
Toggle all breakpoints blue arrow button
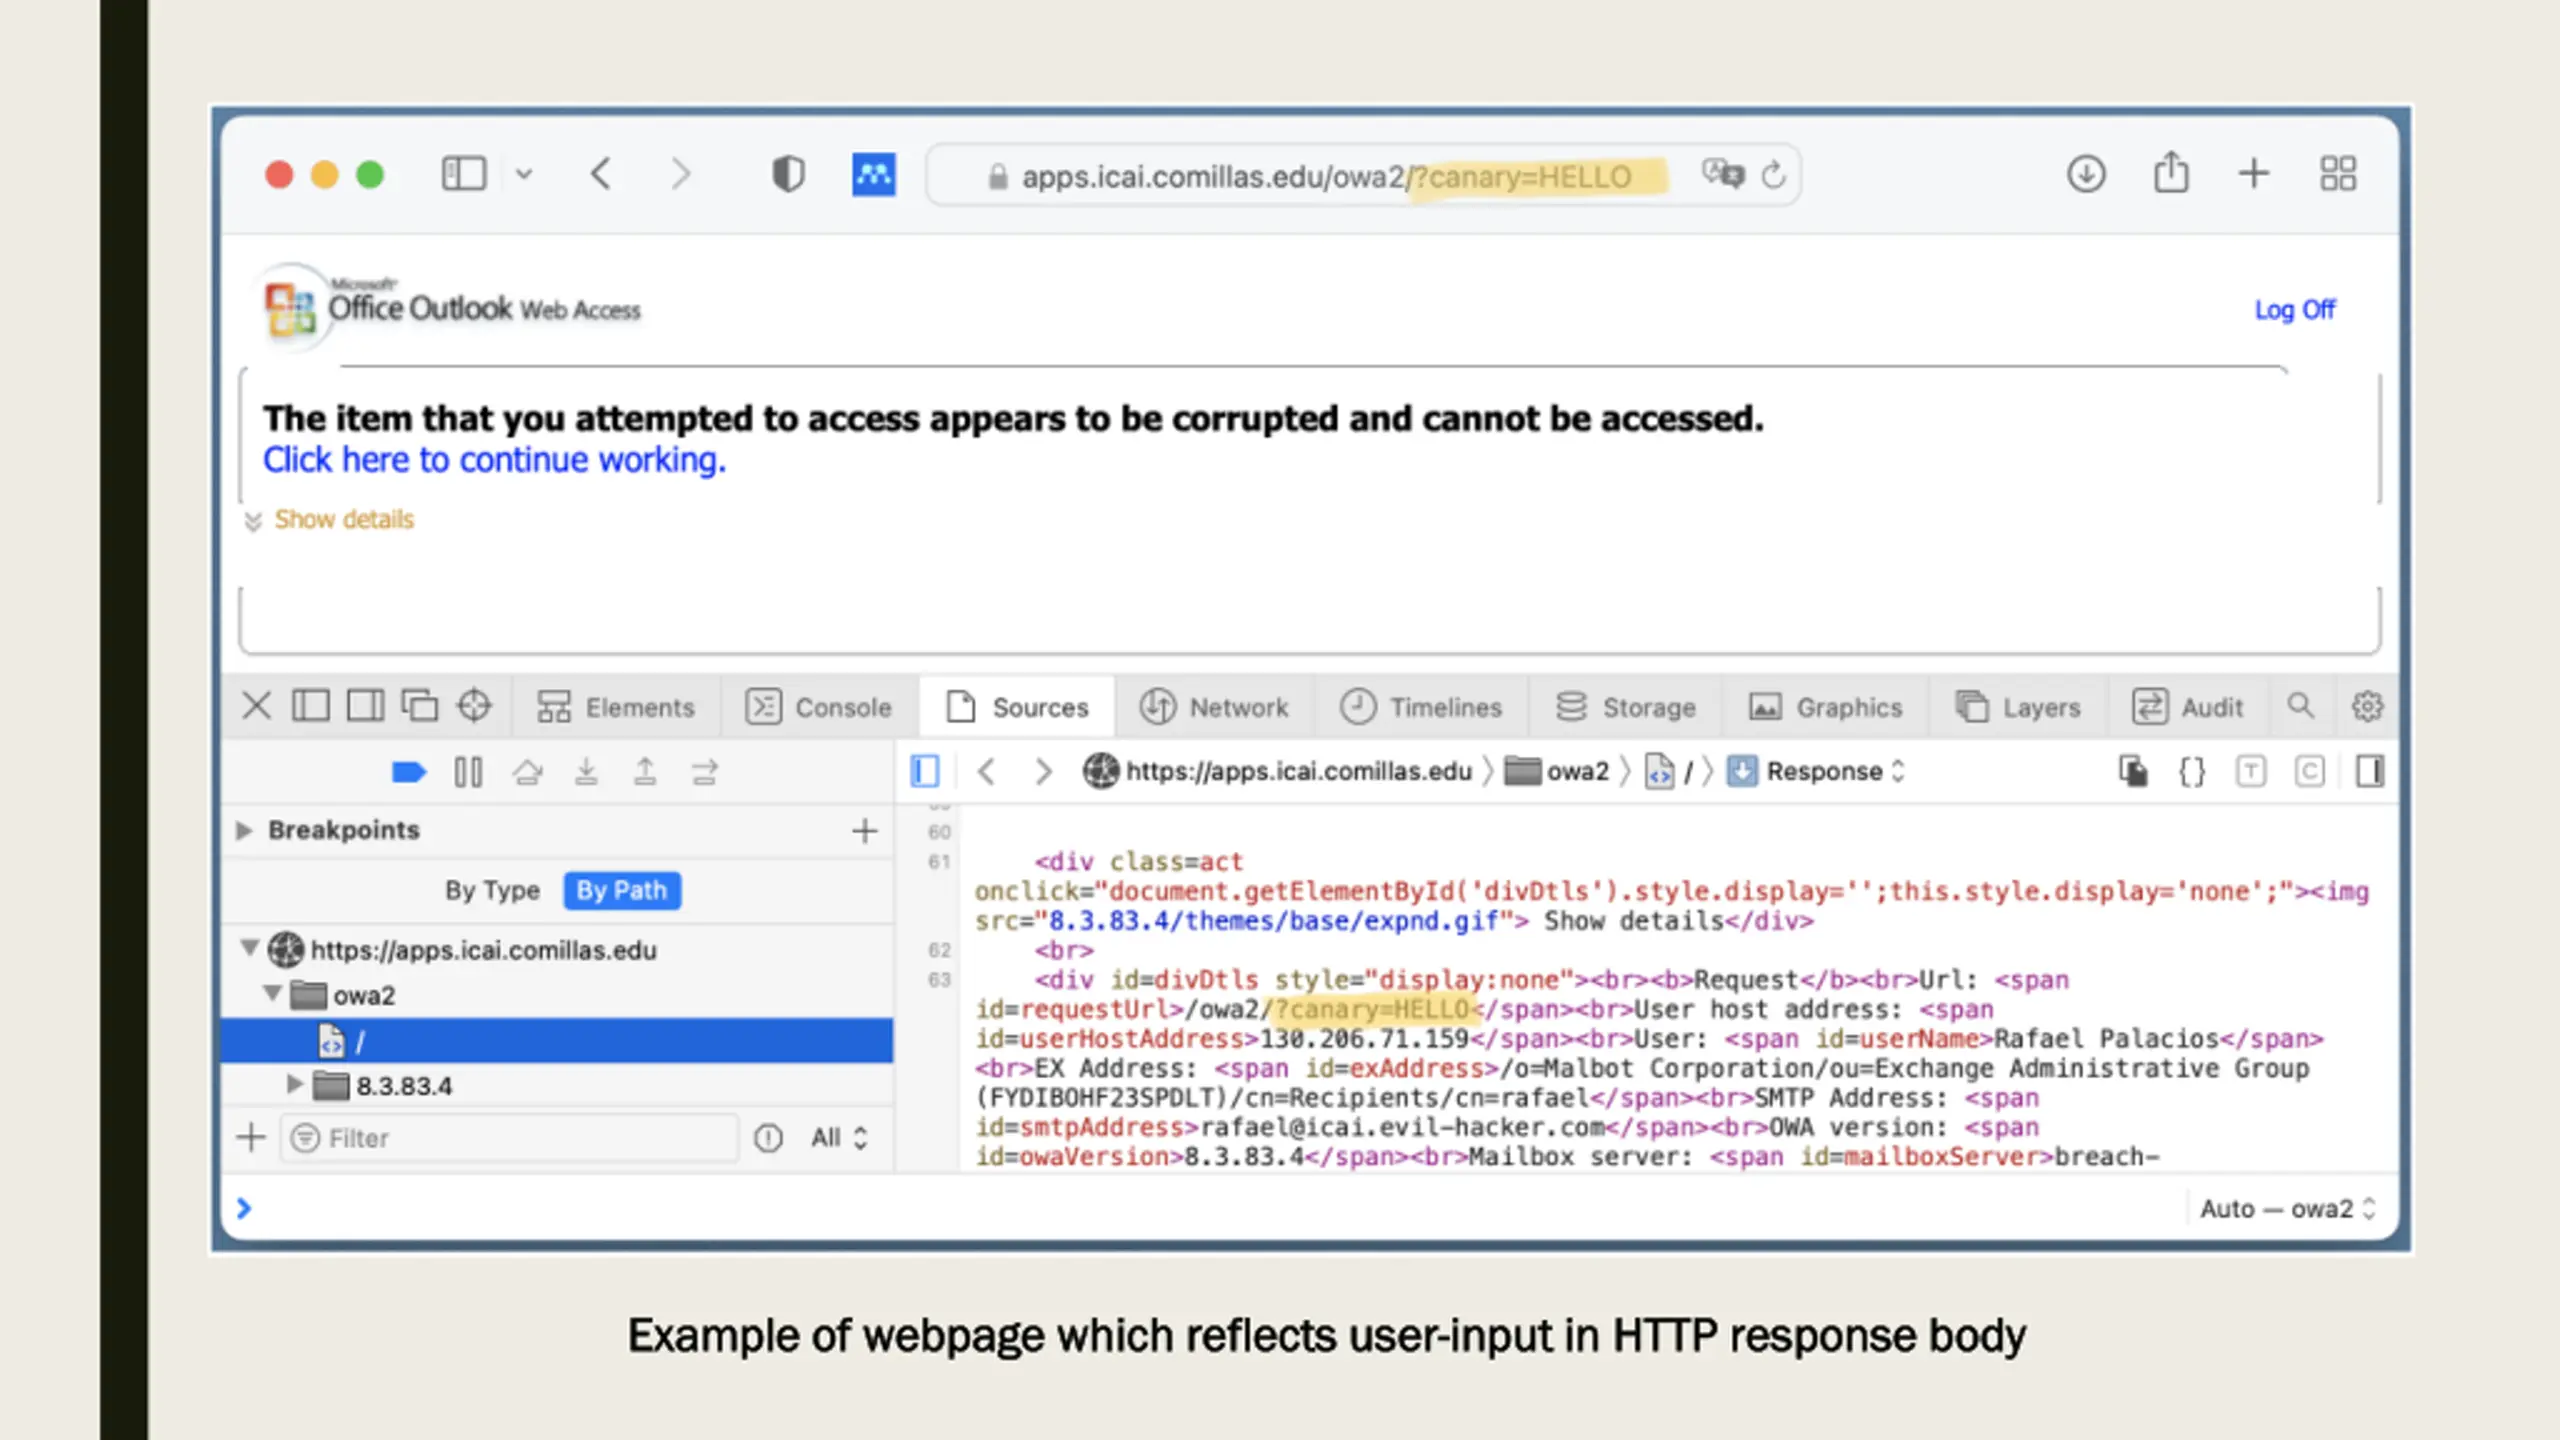click(x=408, y=772)
